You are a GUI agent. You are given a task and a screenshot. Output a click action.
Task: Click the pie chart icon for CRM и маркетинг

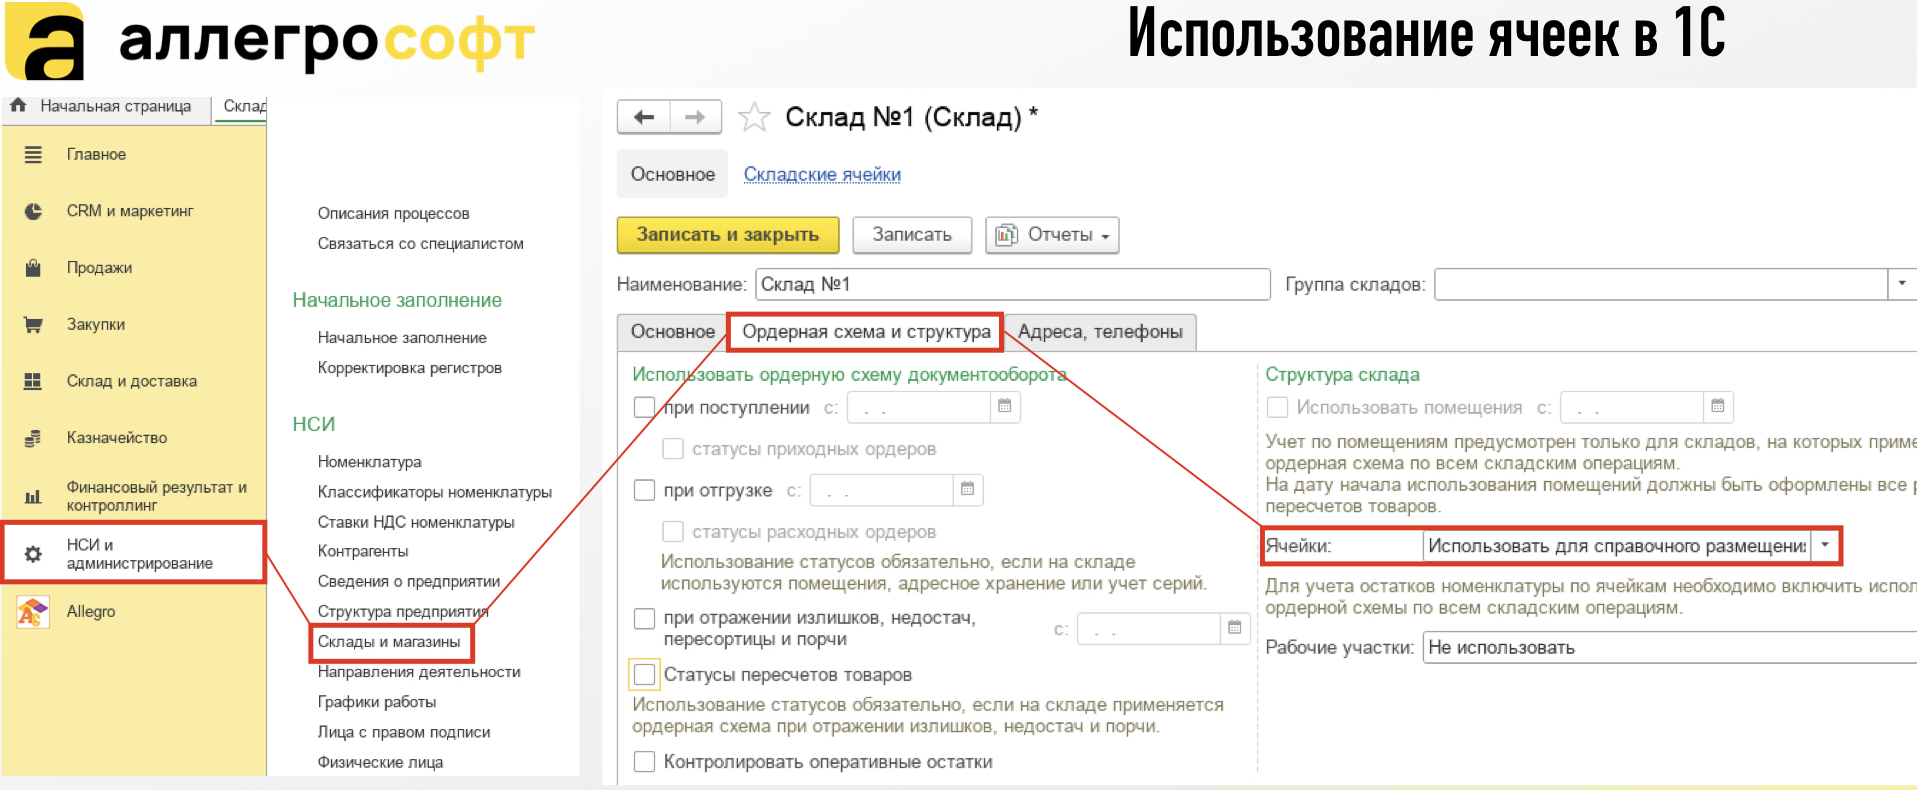33,211
